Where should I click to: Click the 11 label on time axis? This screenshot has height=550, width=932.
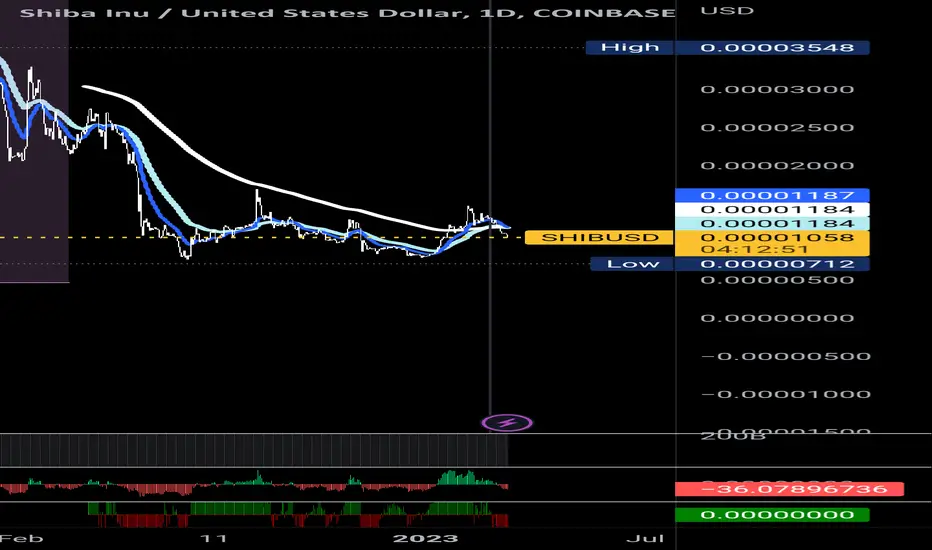pyautogui.click(x=213, y=538)
